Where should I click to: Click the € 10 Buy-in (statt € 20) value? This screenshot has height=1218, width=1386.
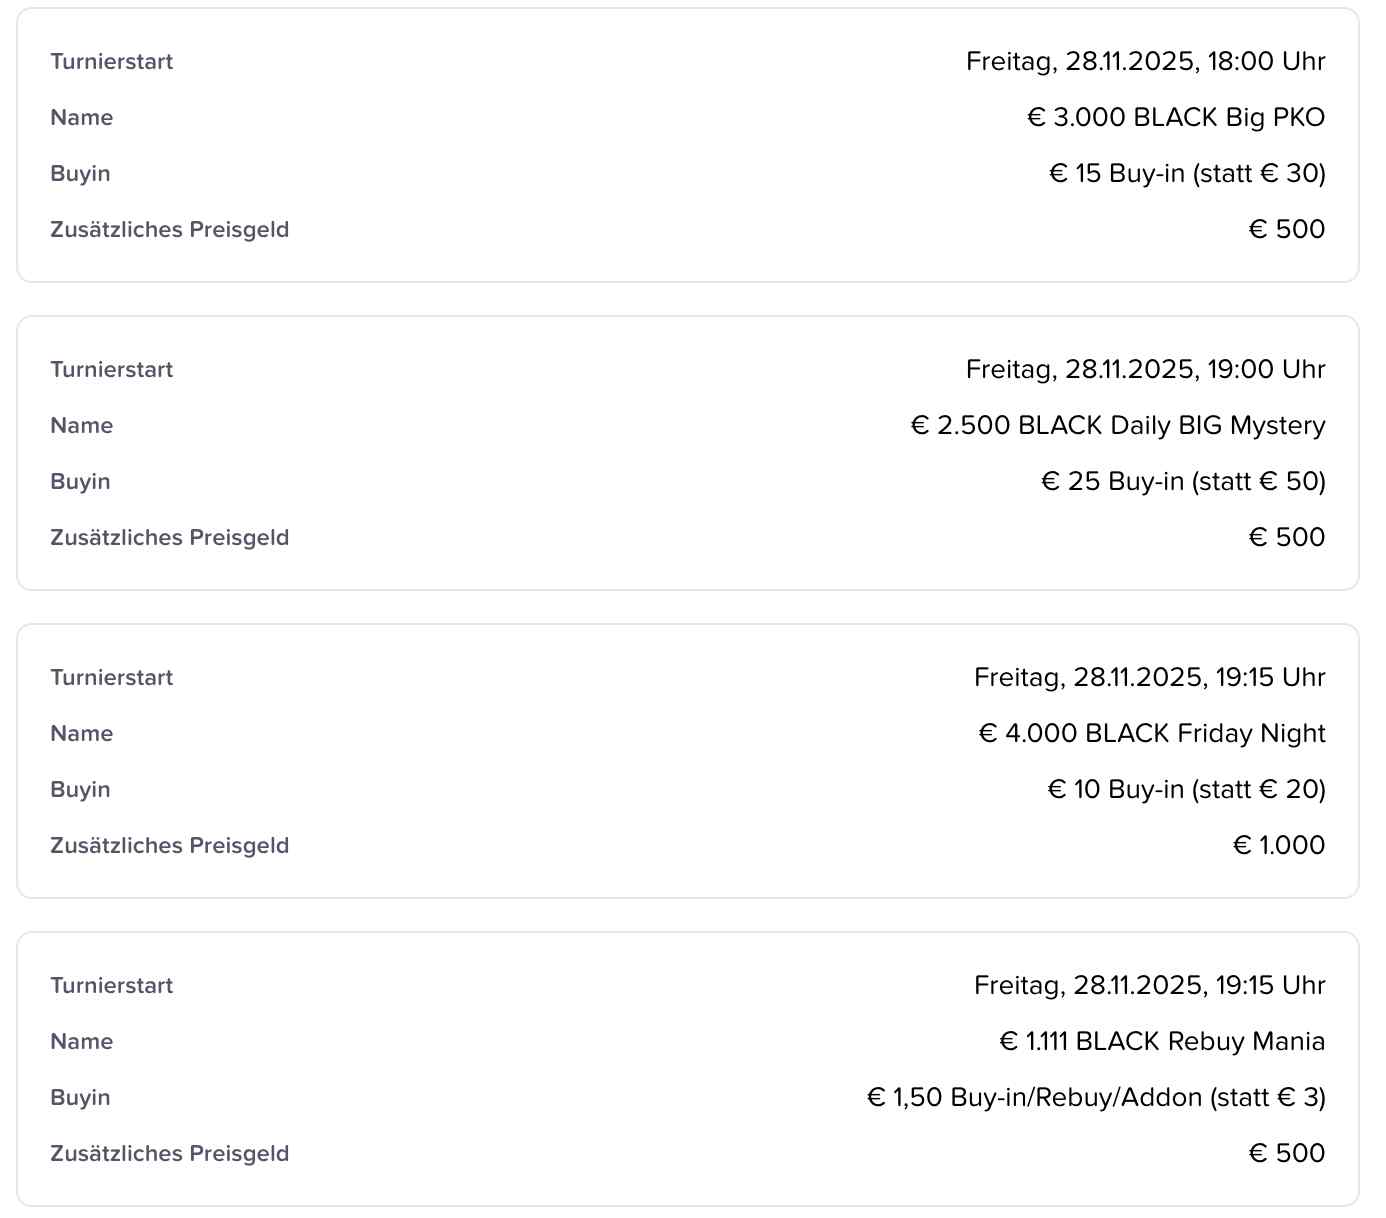[x=1185, y=790]
